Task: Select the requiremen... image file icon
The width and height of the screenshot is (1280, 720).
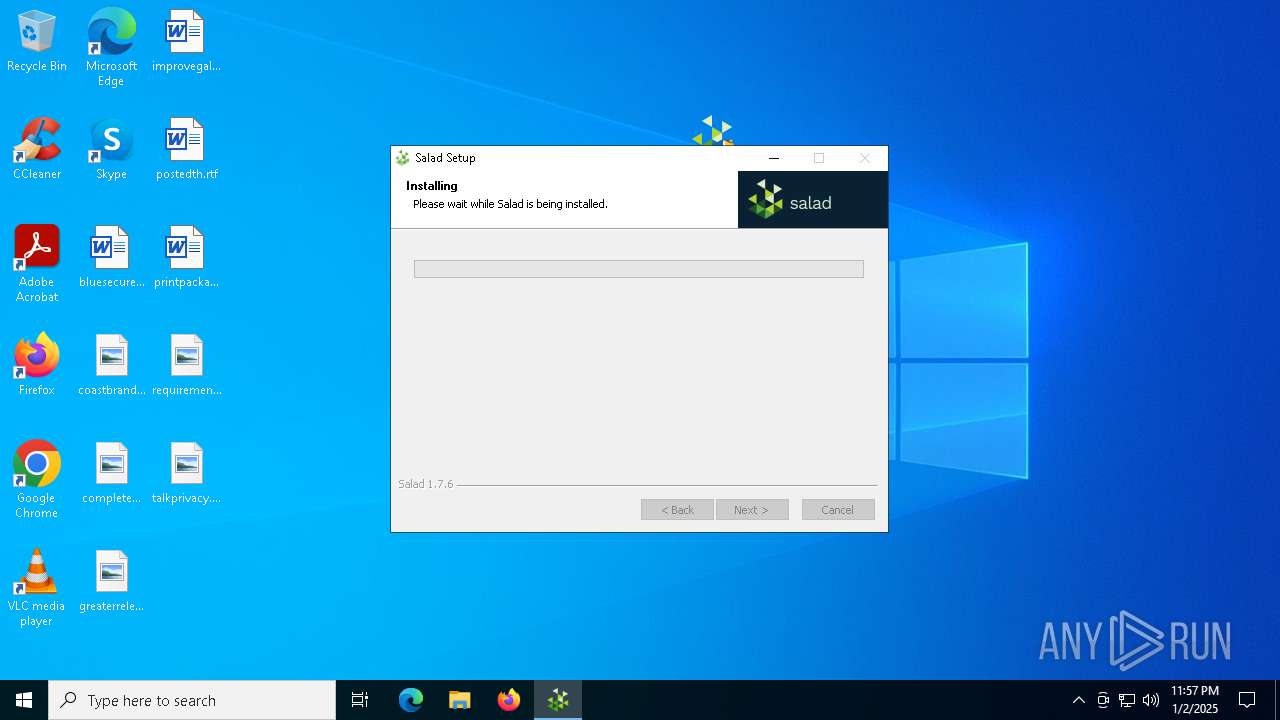Action: [x=186, y=365]
